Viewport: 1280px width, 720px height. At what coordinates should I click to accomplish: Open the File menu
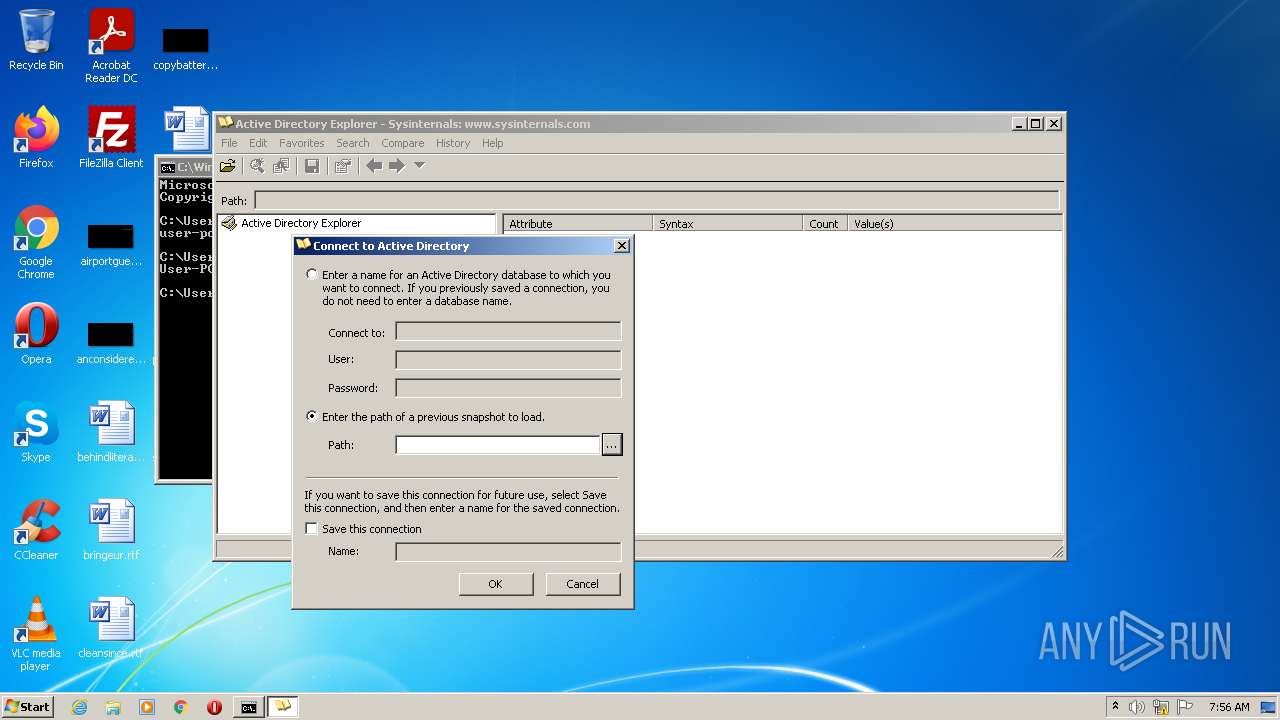pyautogui.click(x=229, y=143)
